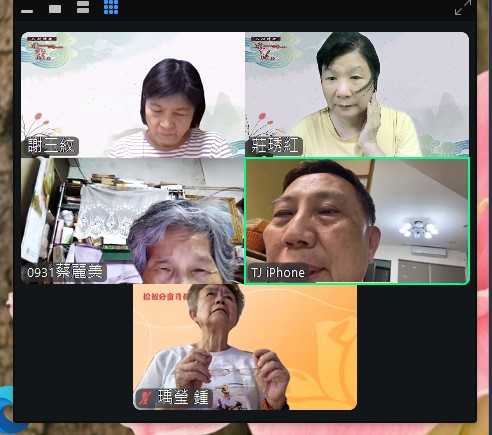Select the 莊琇紅 participant video tile
Viewport: 492px width, 435px height.
[x=357, y=95]
